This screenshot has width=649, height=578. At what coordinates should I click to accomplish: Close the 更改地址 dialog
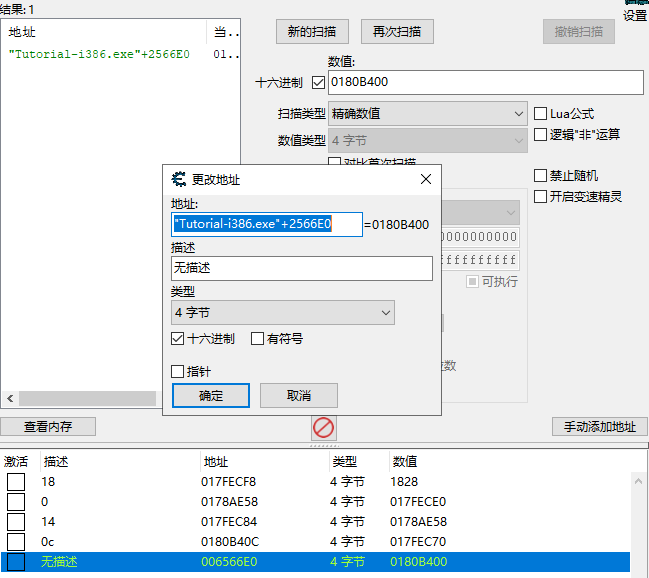pos(425,179)
